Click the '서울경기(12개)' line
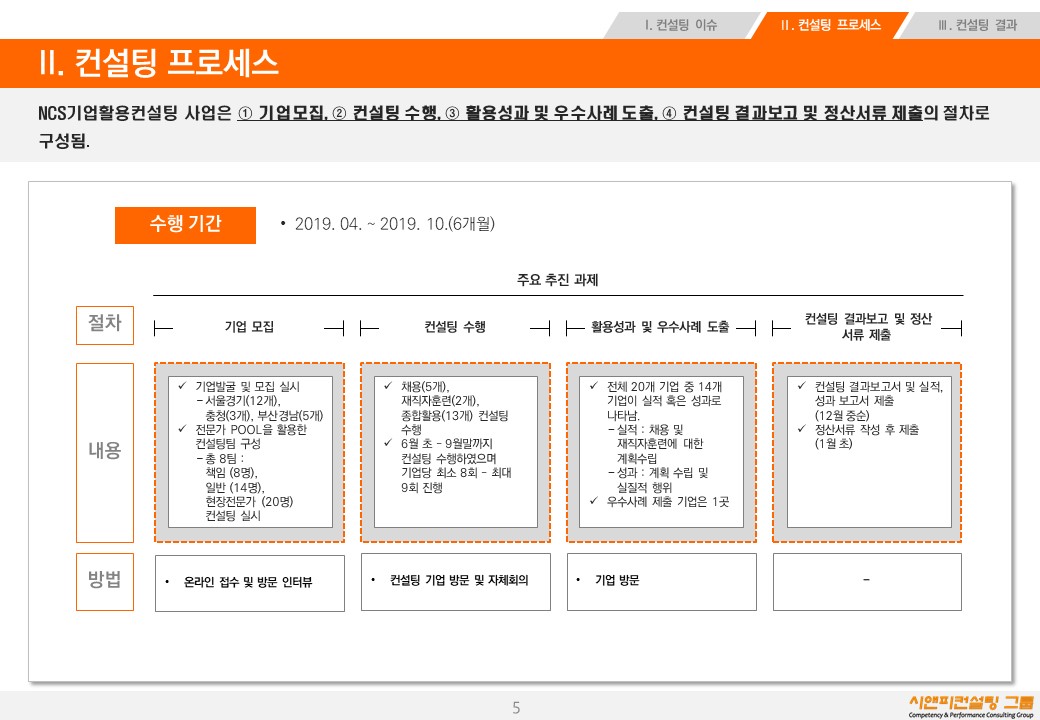The height and width of the screenshot is (720, 1040). point(243,400)
